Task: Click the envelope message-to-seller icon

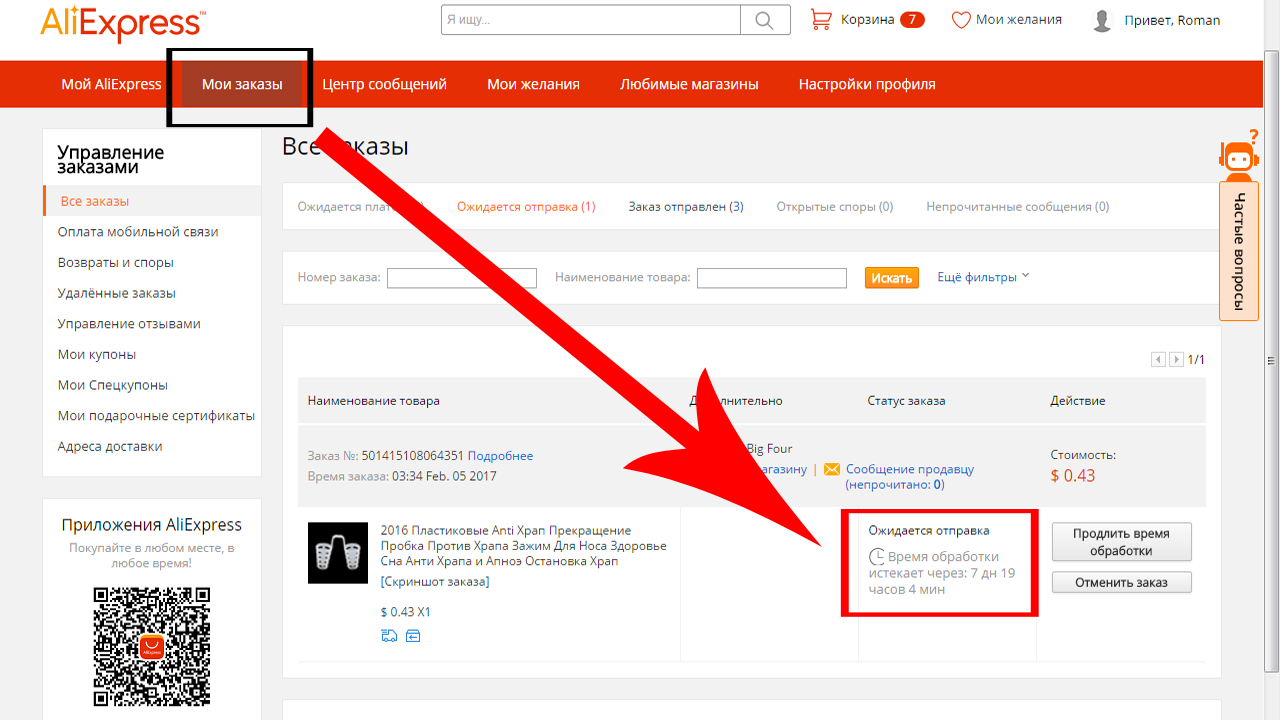Action: tap(832, 469)
